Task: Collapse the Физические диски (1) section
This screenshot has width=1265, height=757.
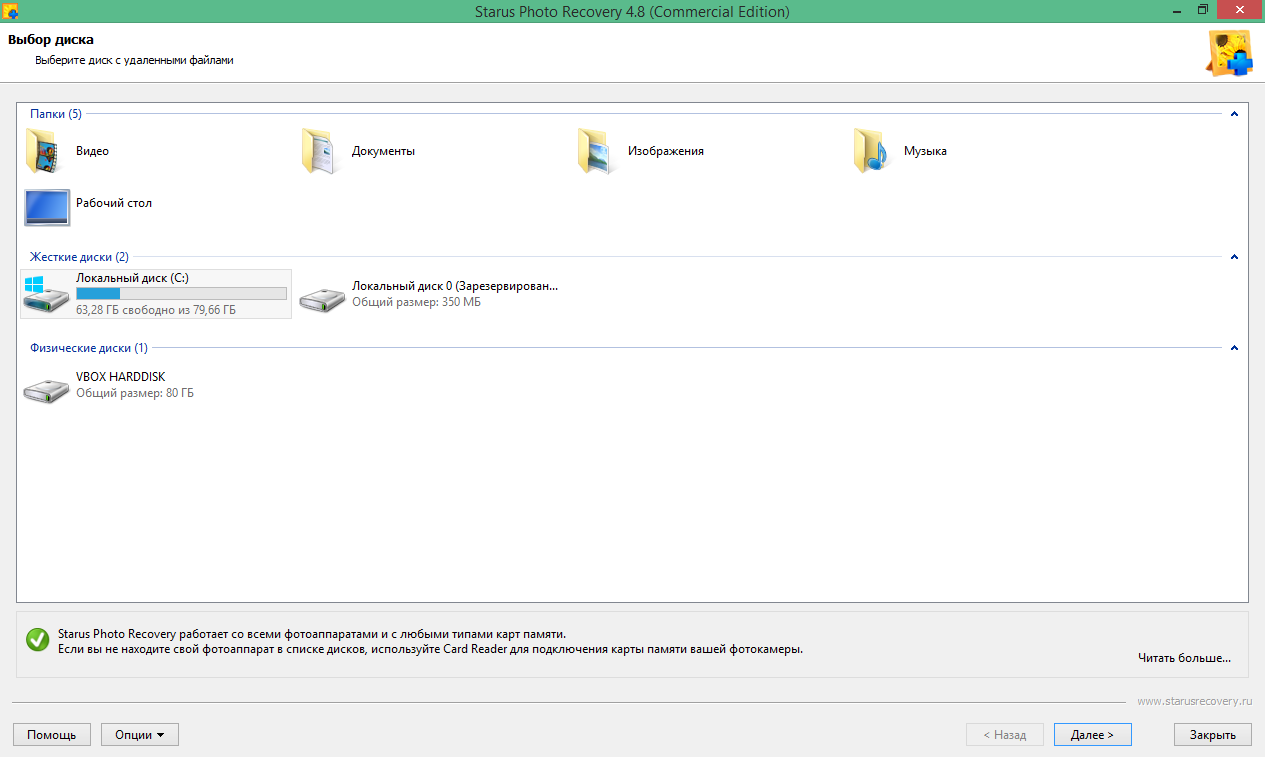Action: coord(1233,347)
